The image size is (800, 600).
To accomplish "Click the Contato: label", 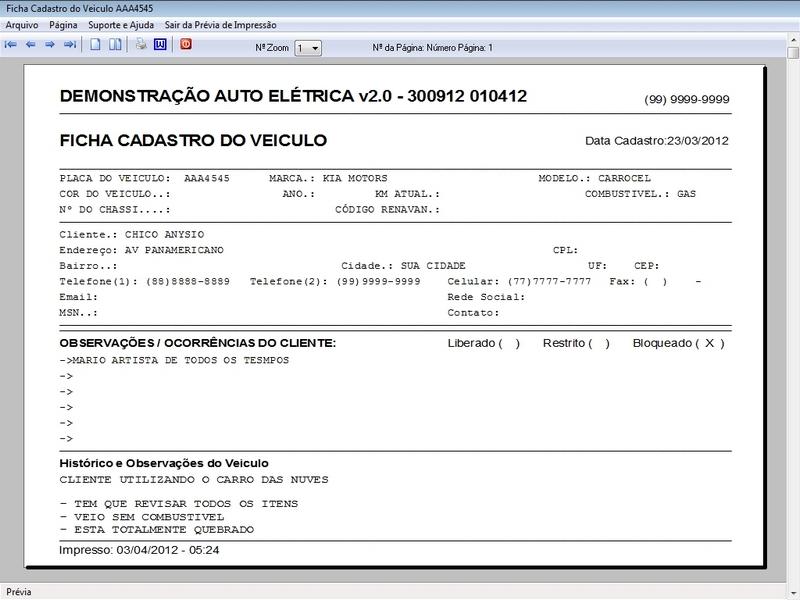I will [473, 313].
